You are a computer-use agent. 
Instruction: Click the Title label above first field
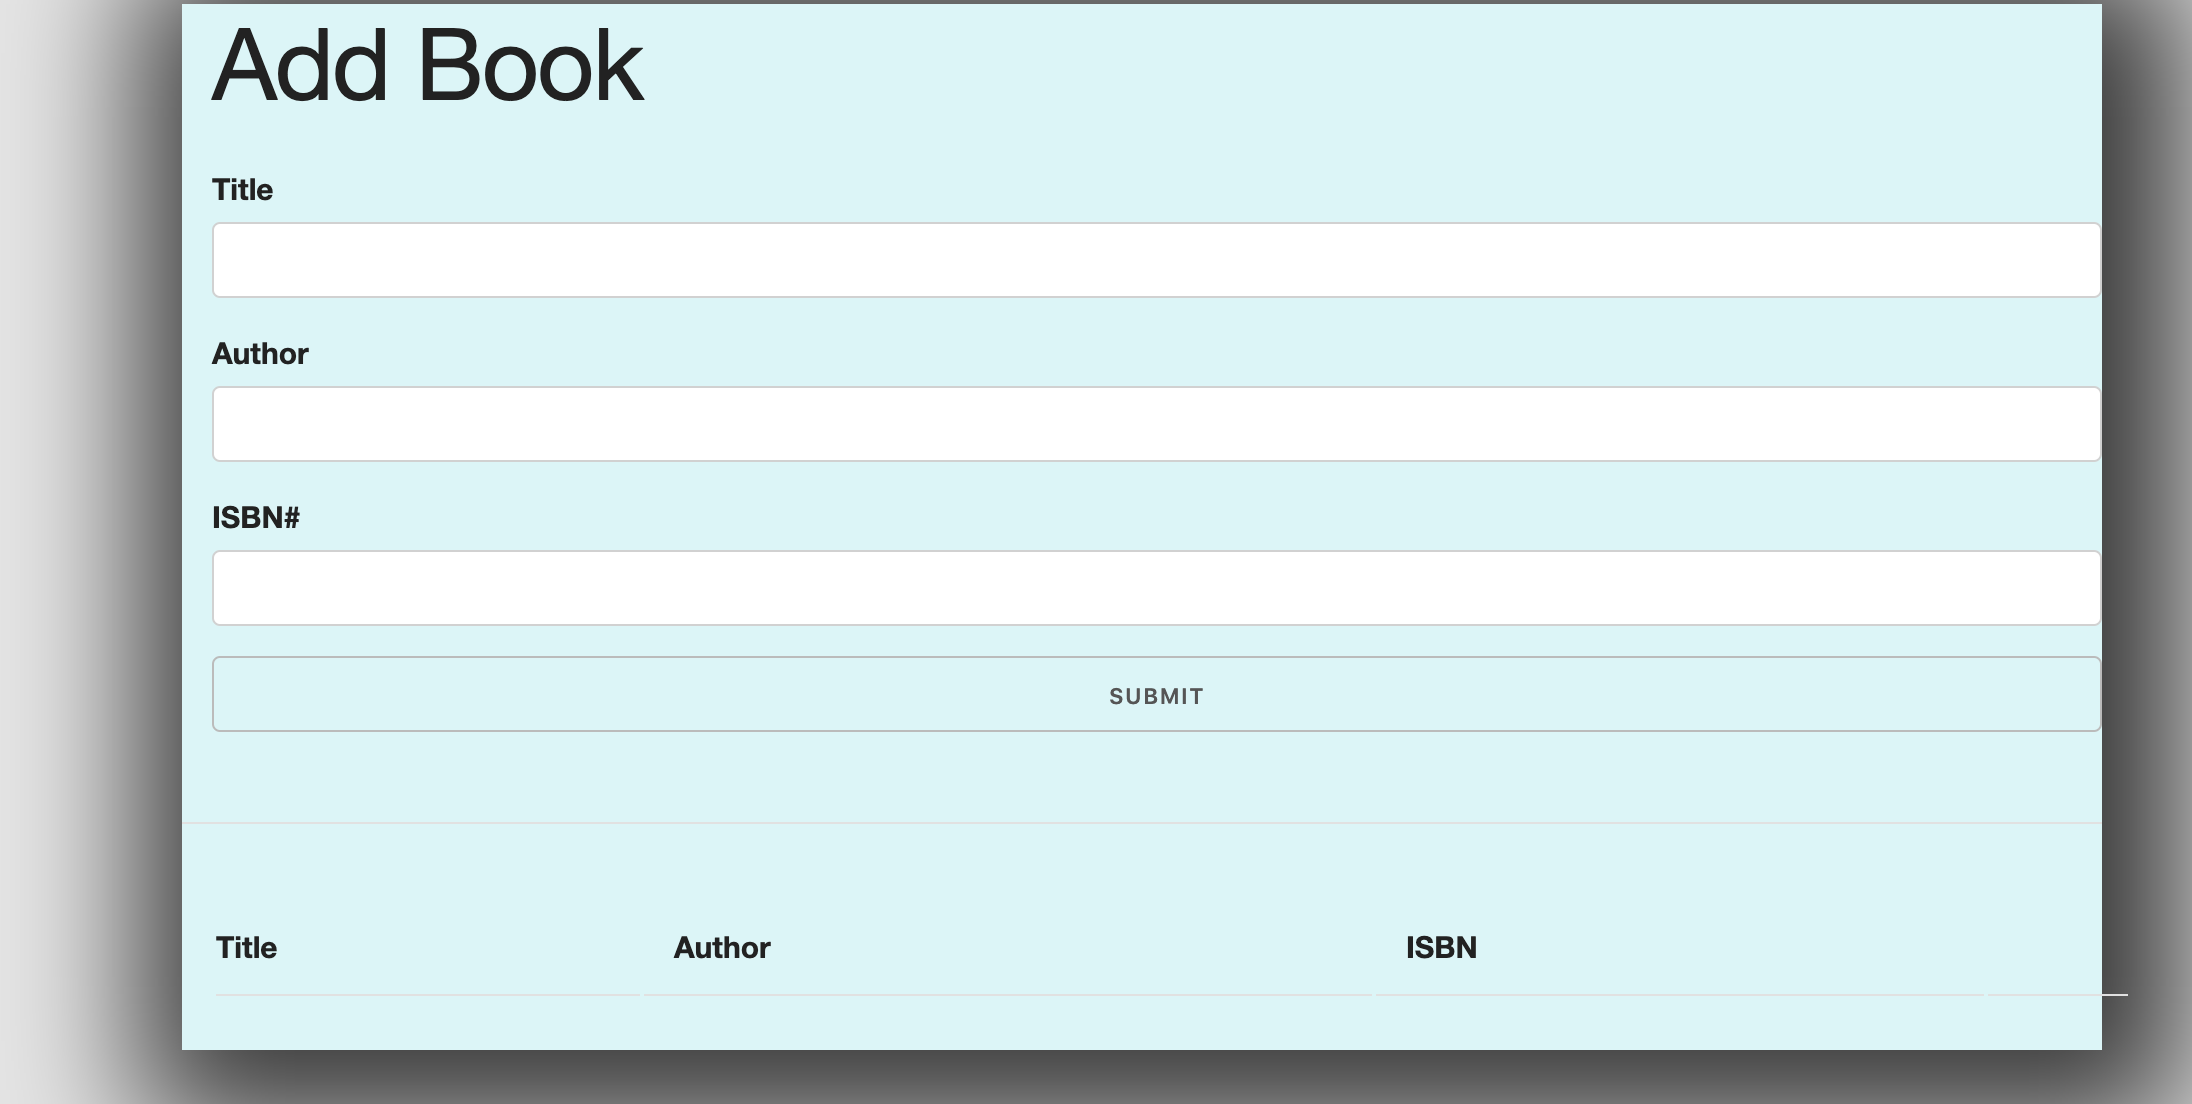pos(242,190)
